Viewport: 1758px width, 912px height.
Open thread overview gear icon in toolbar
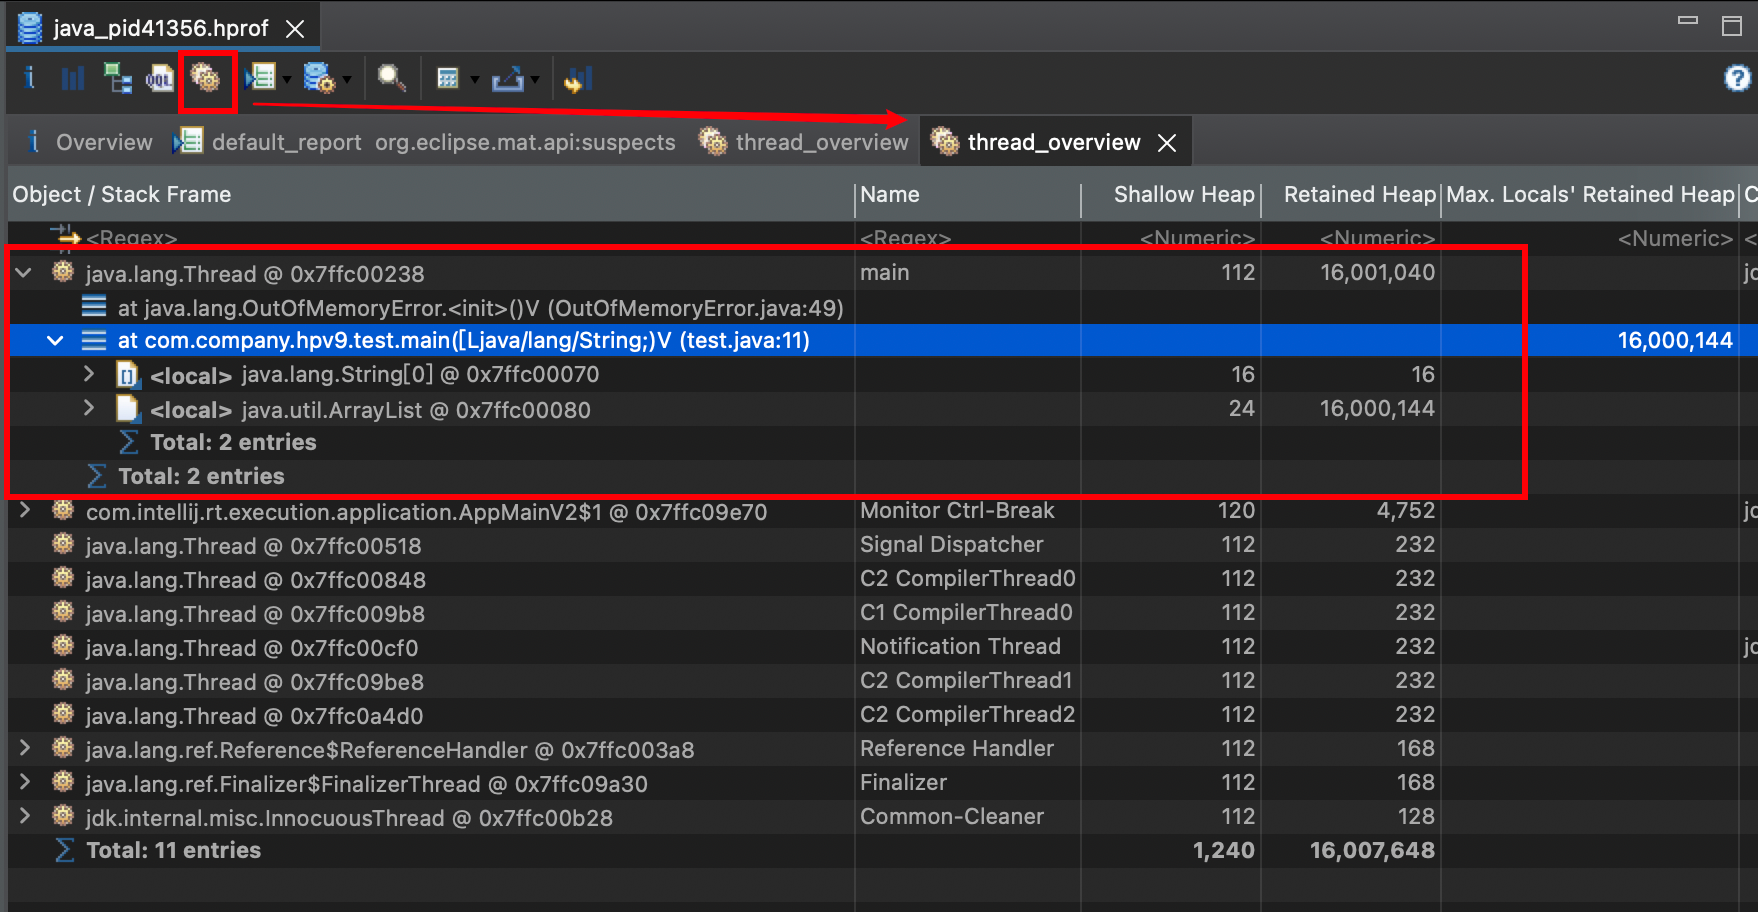pos(205,78)
